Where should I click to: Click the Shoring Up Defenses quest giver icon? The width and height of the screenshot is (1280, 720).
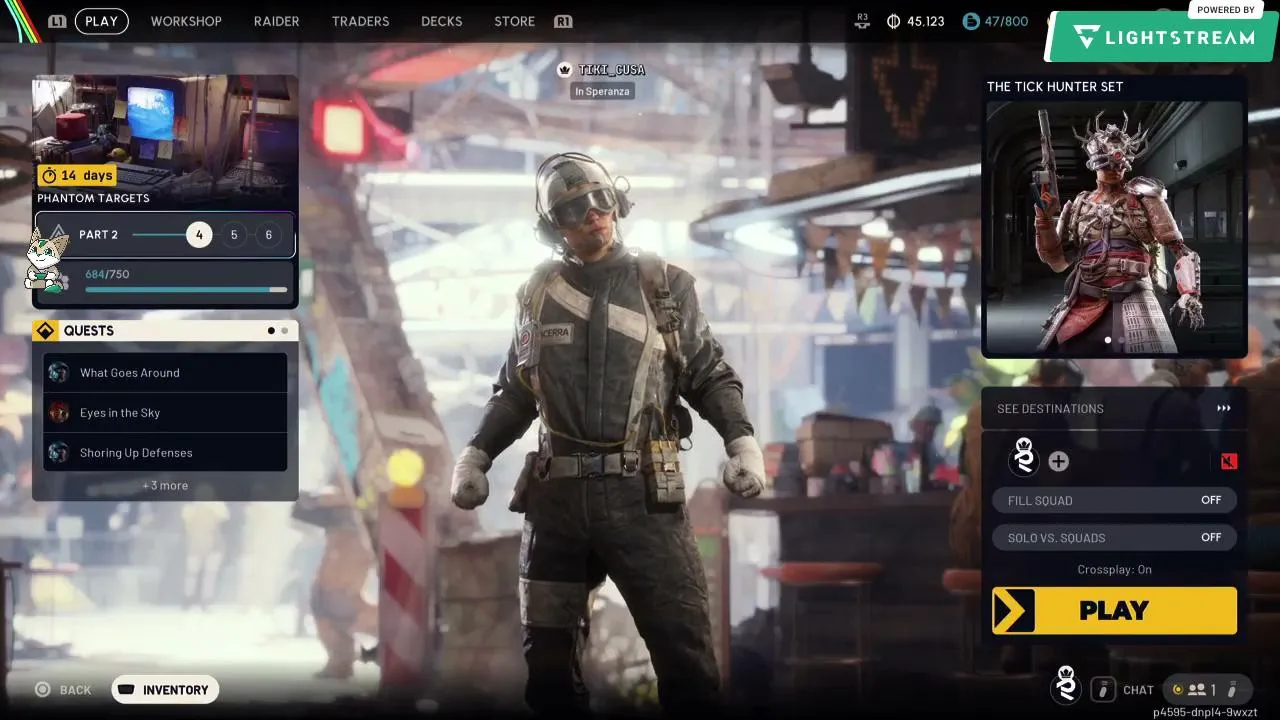[x=59, y=453]
